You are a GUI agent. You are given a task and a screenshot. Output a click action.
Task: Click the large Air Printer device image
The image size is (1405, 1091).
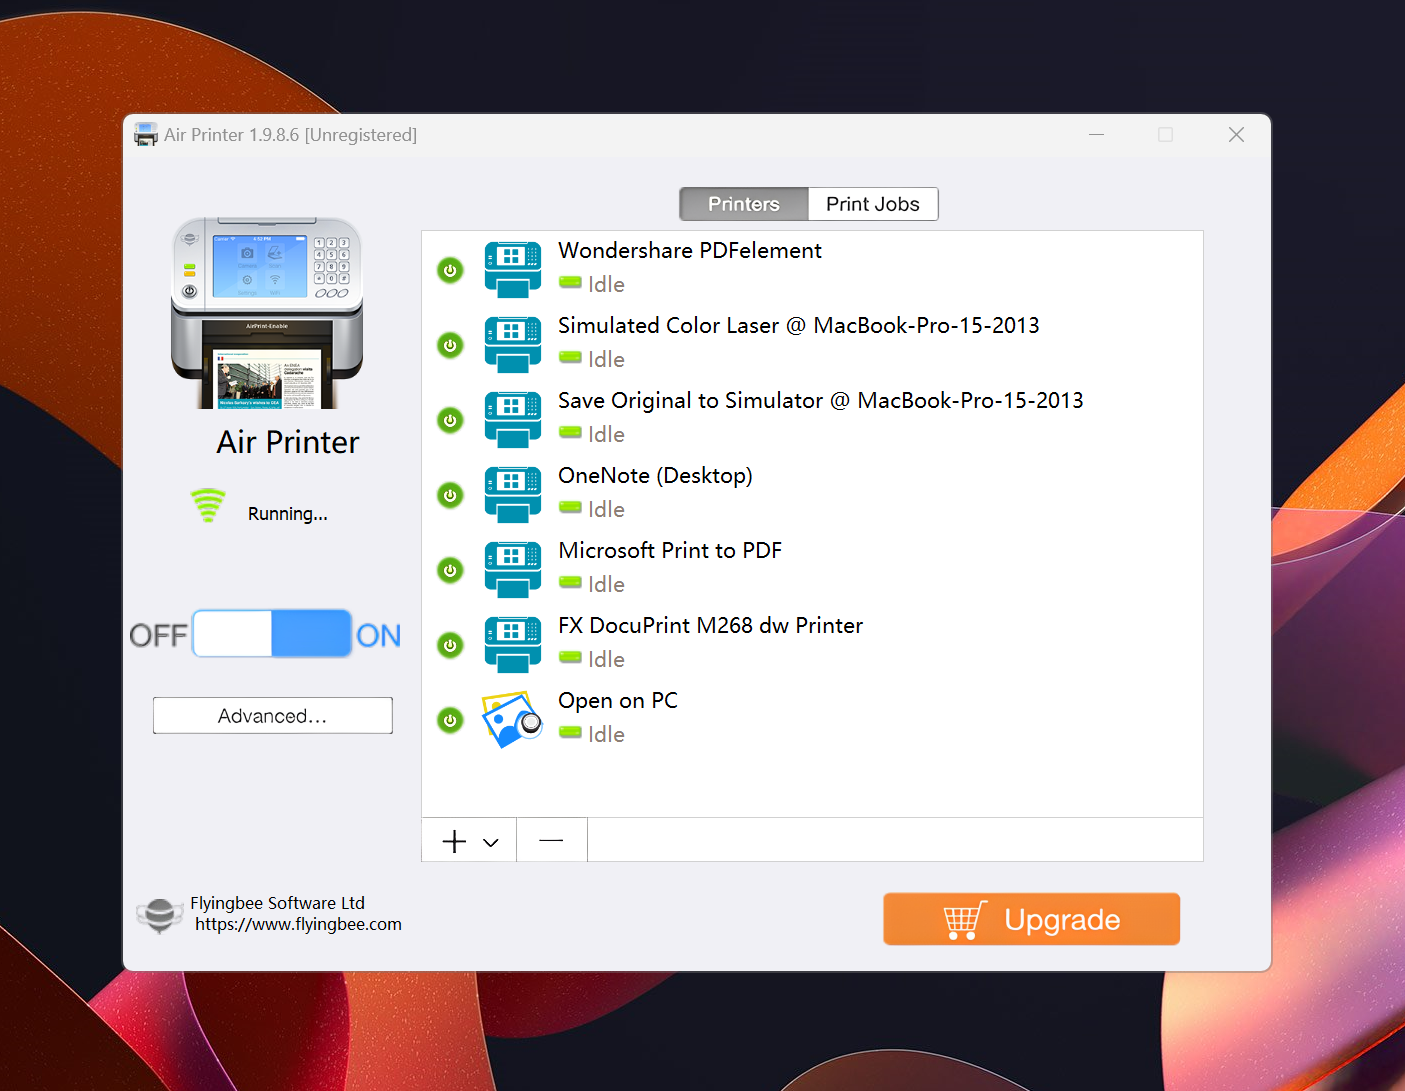point(267,313)
